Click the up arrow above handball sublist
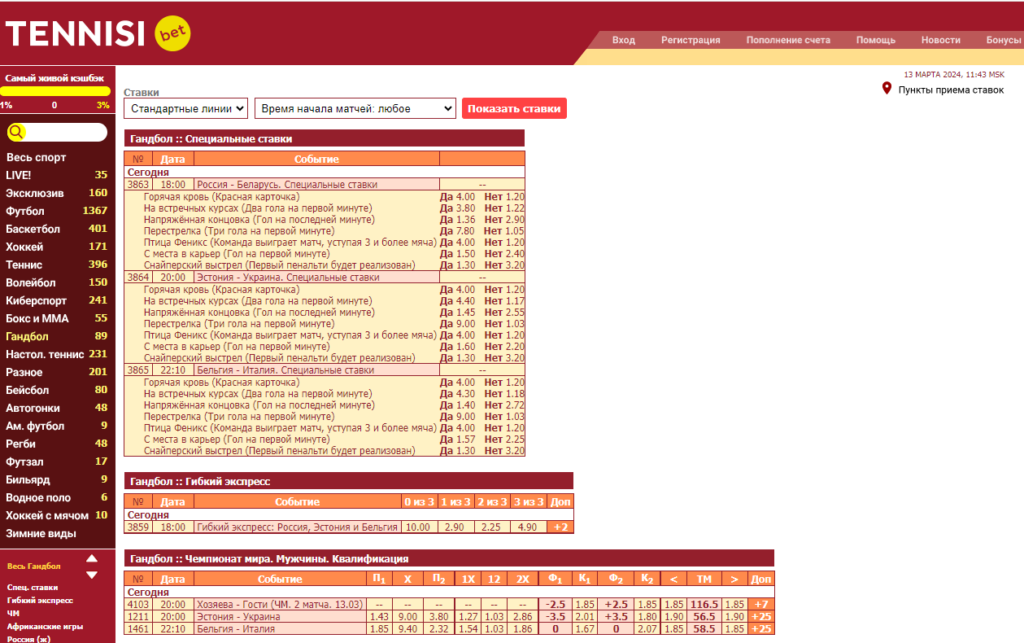 91,559
